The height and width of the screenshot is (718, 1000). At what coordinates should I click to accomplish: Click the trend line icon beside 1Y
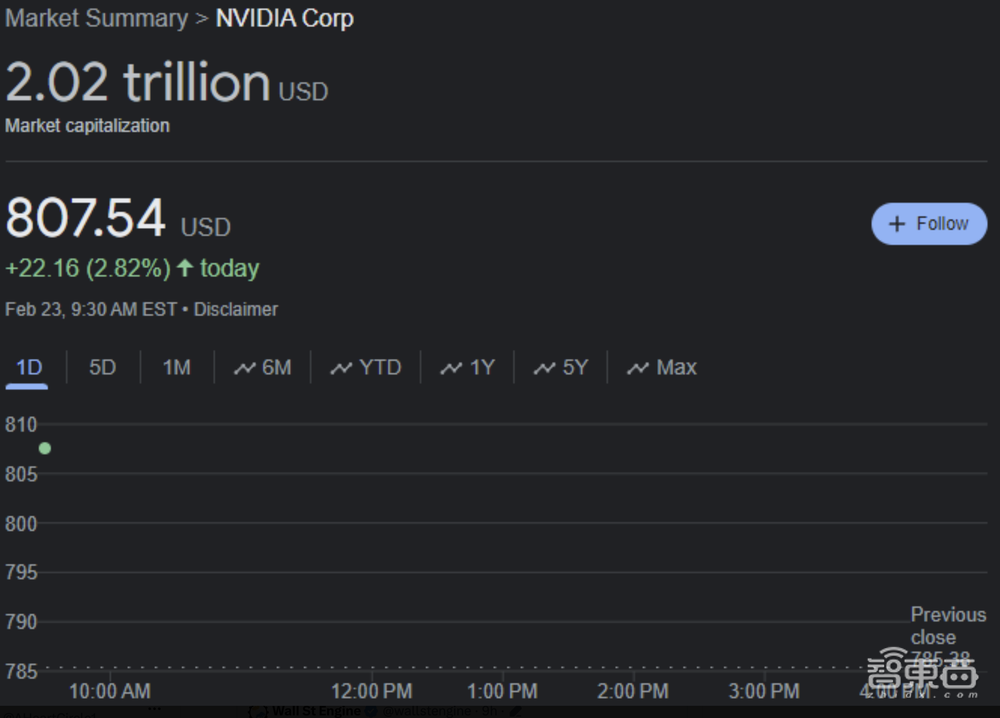tap(452, 368)
